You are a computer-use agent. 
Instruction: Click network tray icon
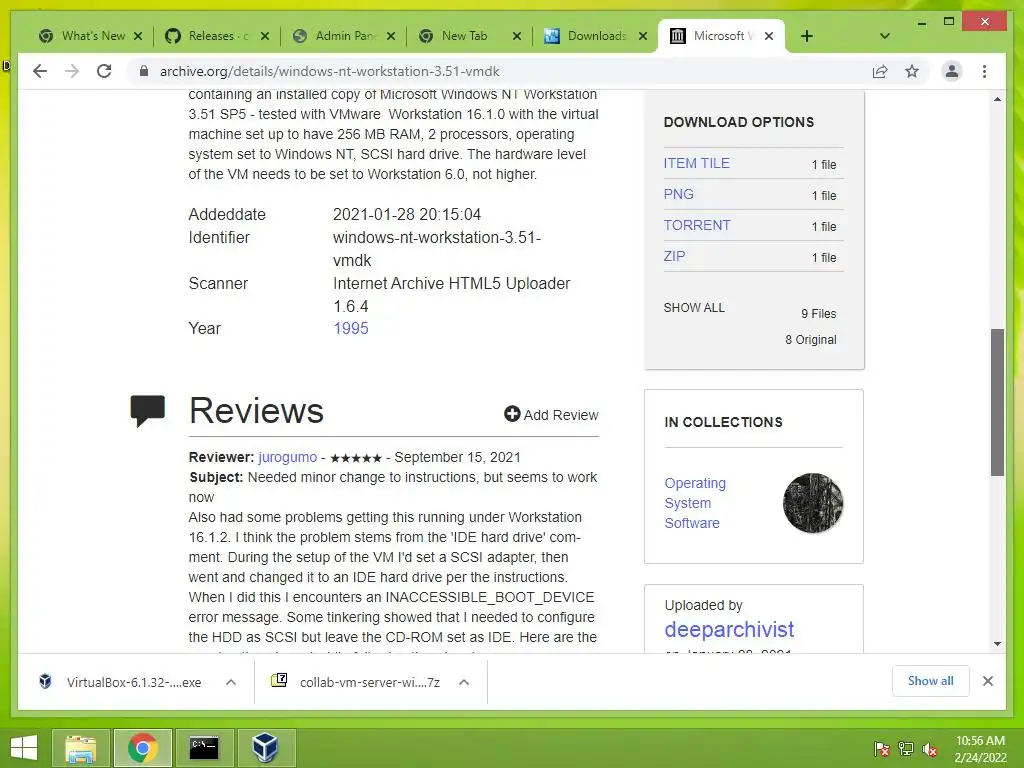[x=906, y=749]
